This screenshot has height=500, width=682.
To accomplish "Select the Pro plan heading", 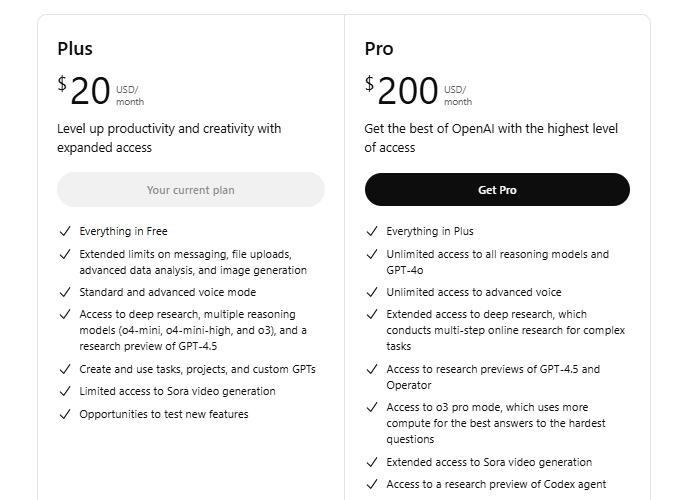I will pos(379,49).
